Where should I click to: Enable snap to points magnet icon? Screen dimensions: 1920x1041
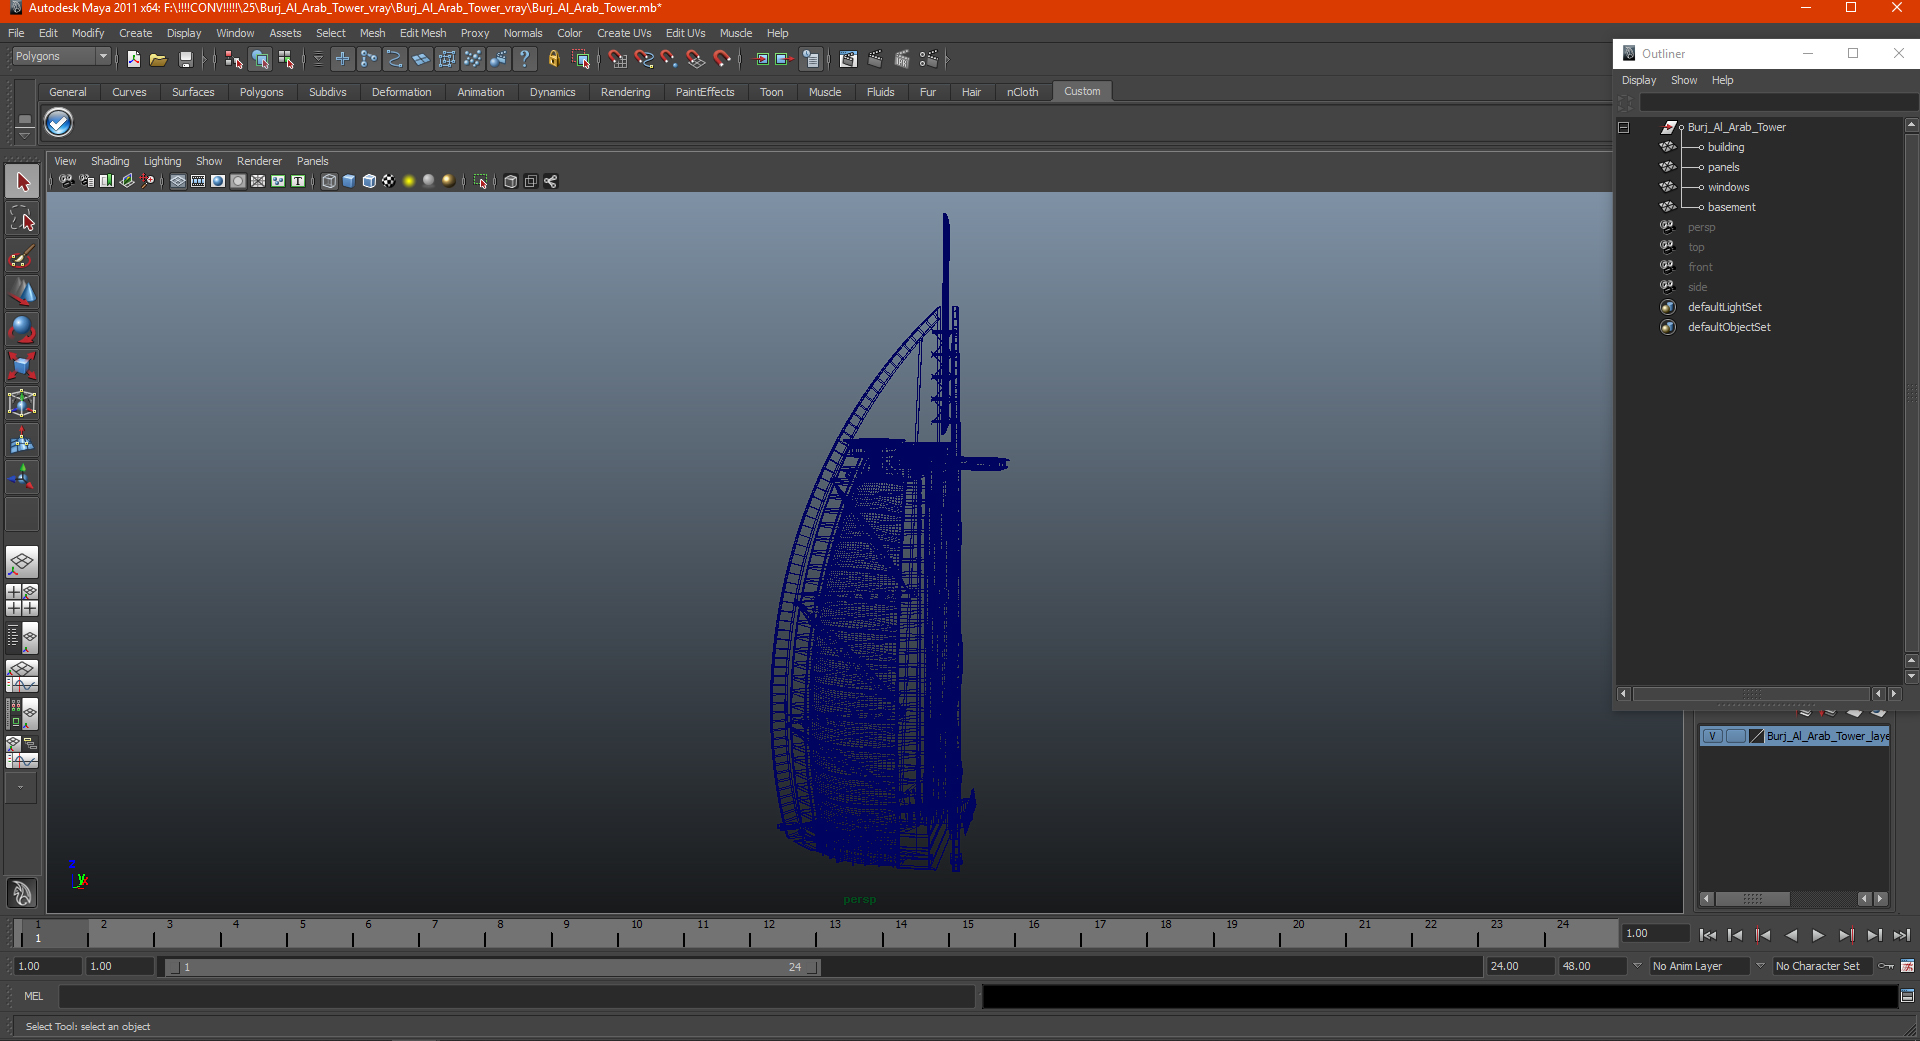point(670,60)
